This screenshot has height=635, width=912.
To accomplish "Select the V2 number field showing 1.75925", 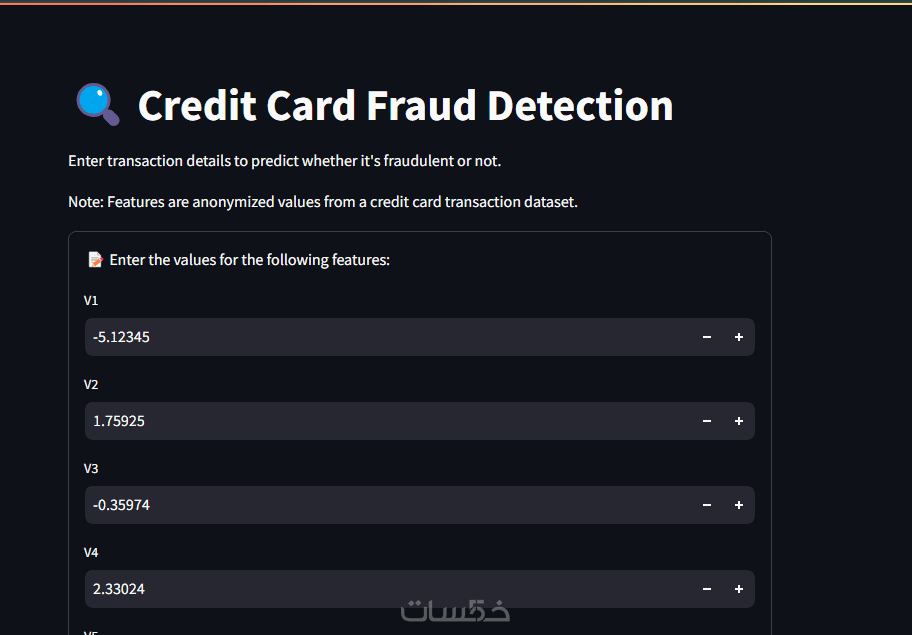I will [x=380, y=421].
